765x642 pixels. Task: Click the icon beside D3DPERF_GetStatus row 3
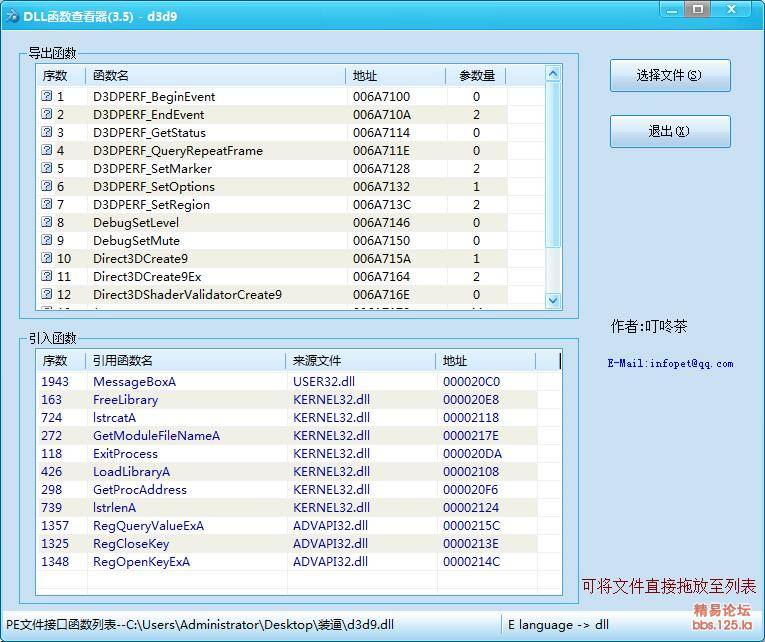tap(47, 132)
